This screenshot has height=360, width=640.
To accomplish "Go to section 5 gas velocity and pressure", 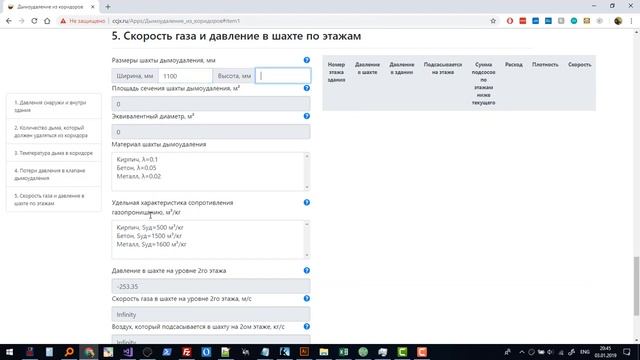I will pyautogui.click(x=54, y=200).
